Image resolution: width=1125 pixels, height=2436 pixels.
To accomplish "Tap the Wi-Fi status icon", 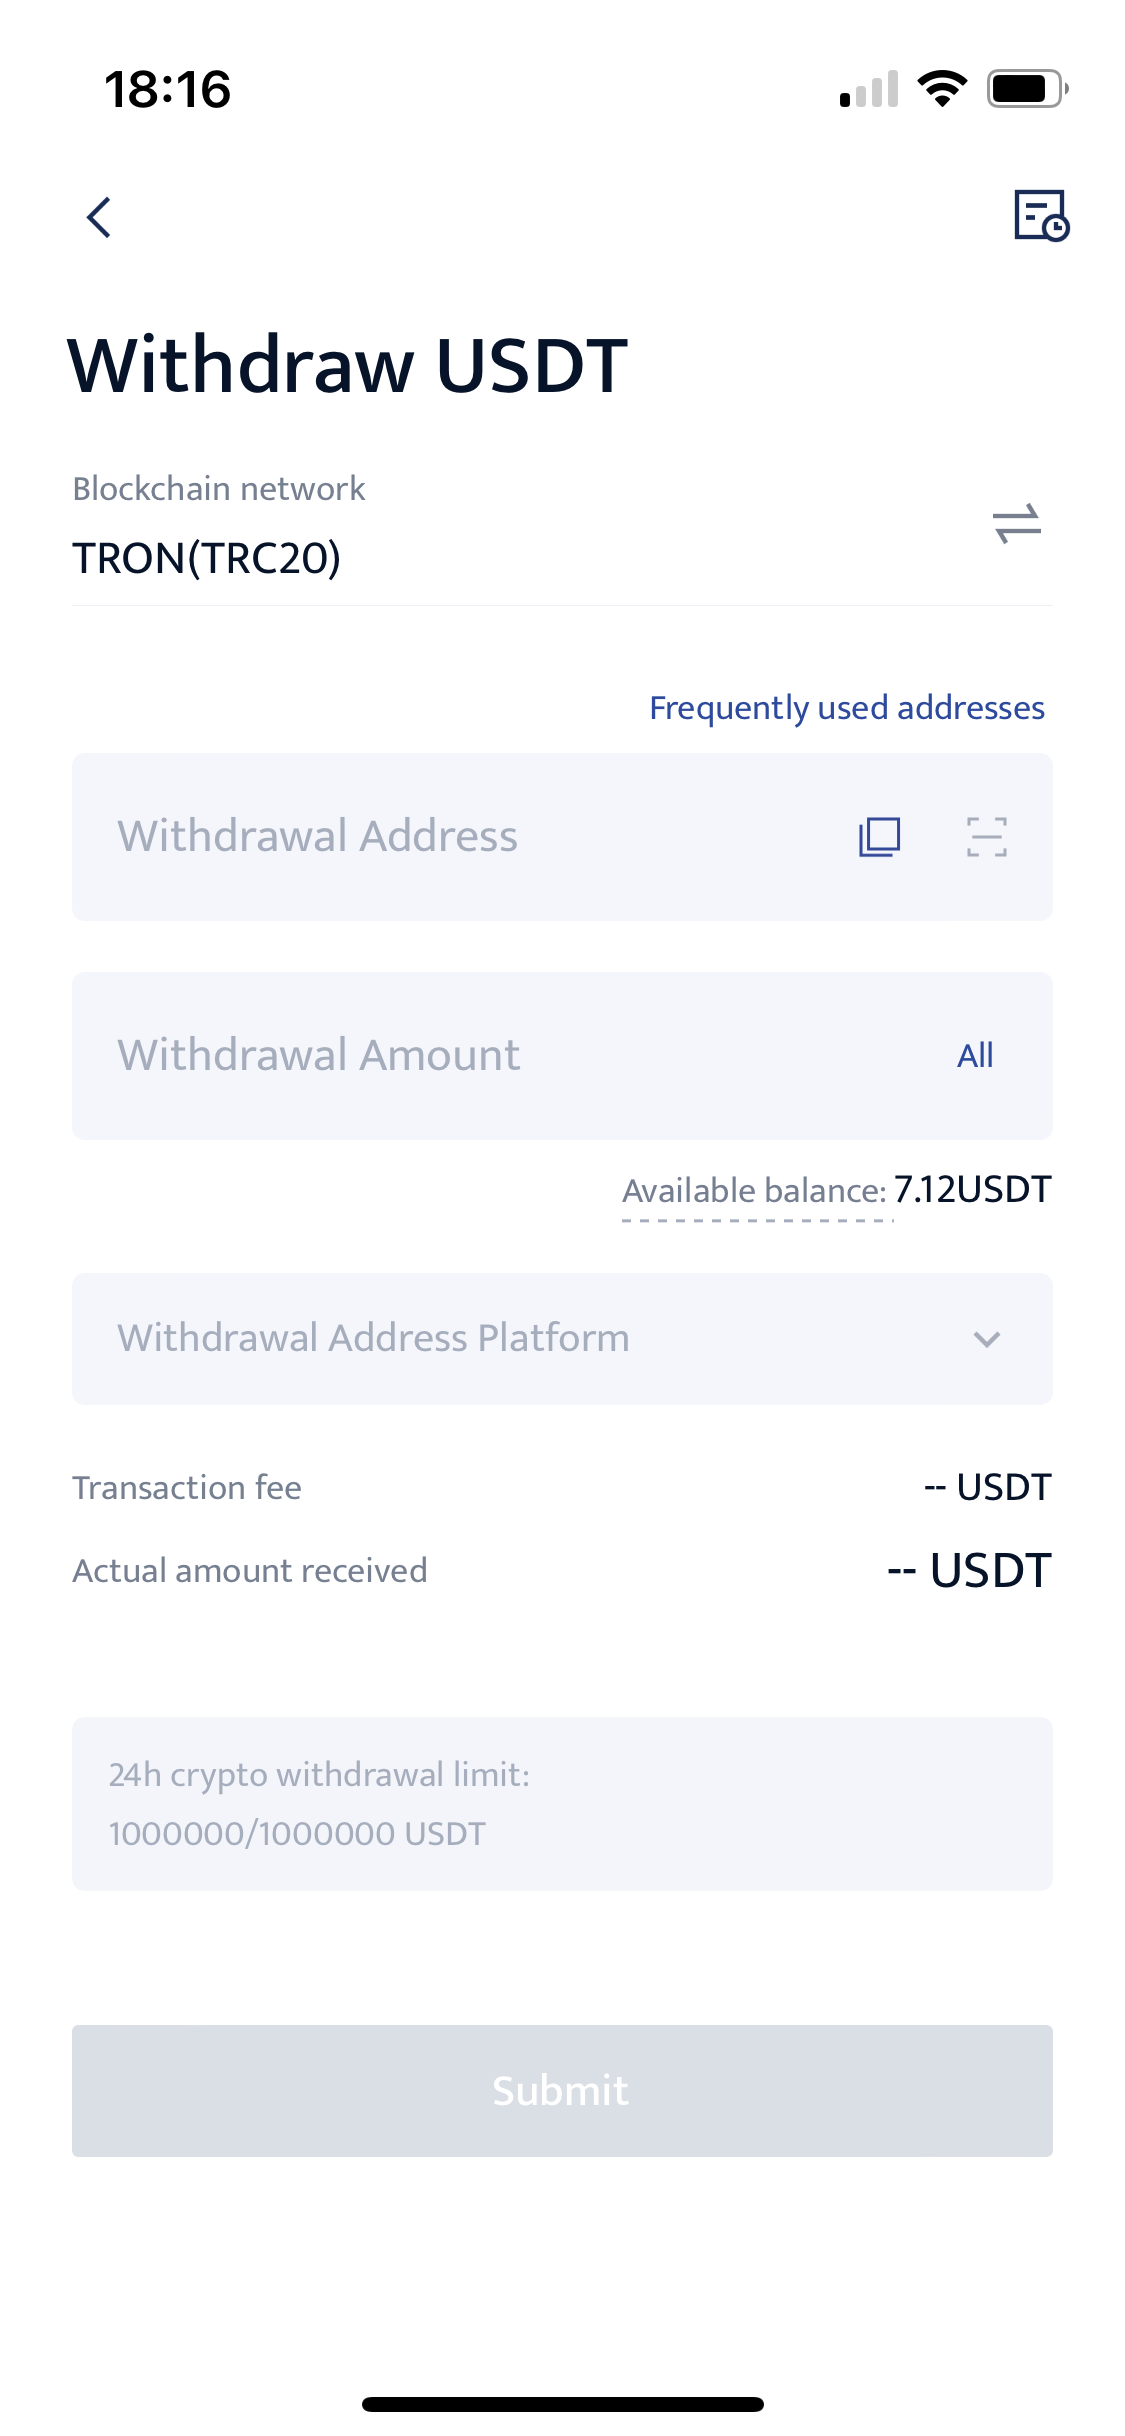I will (942, 89).
